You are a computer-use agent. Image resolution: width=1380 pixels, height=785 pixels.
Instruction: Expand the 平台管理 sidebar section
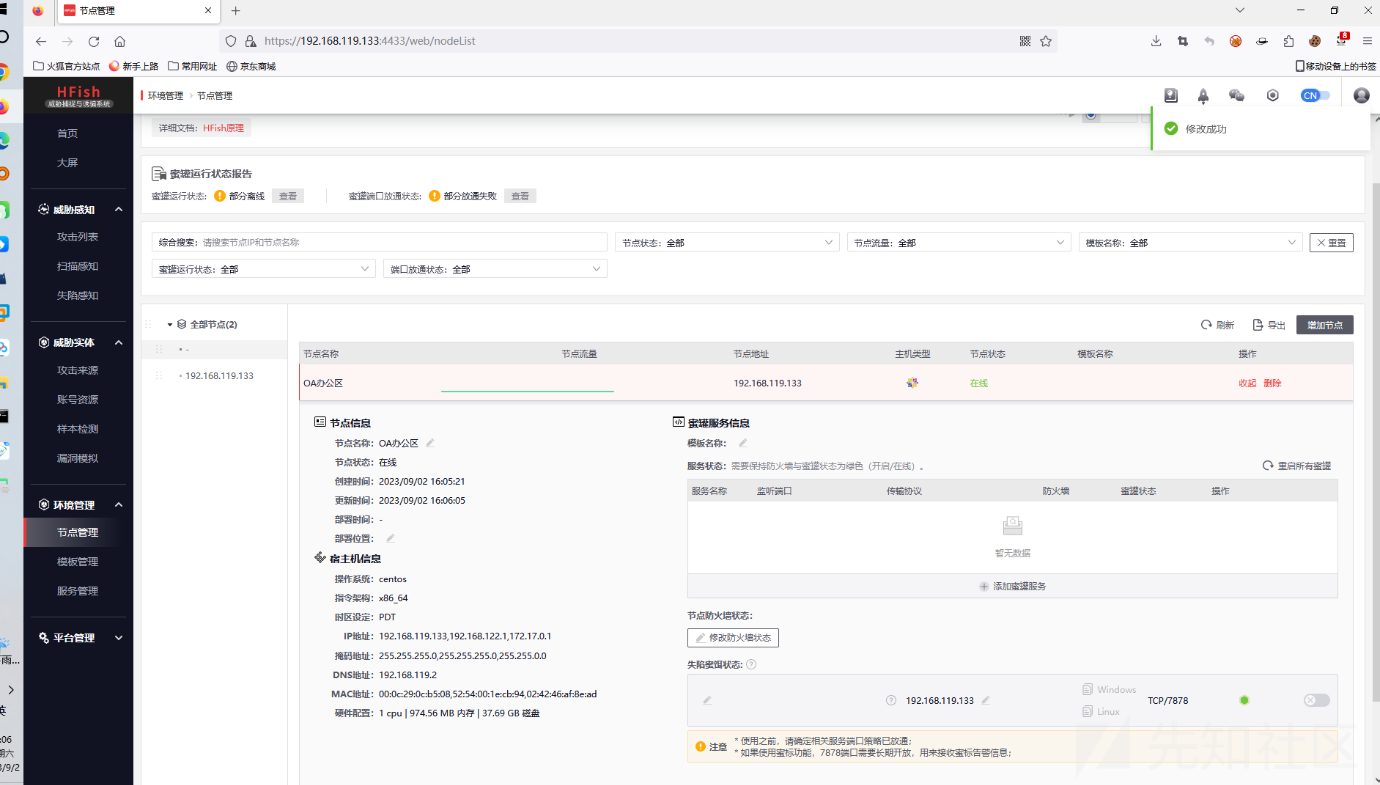tap(118, 638)
